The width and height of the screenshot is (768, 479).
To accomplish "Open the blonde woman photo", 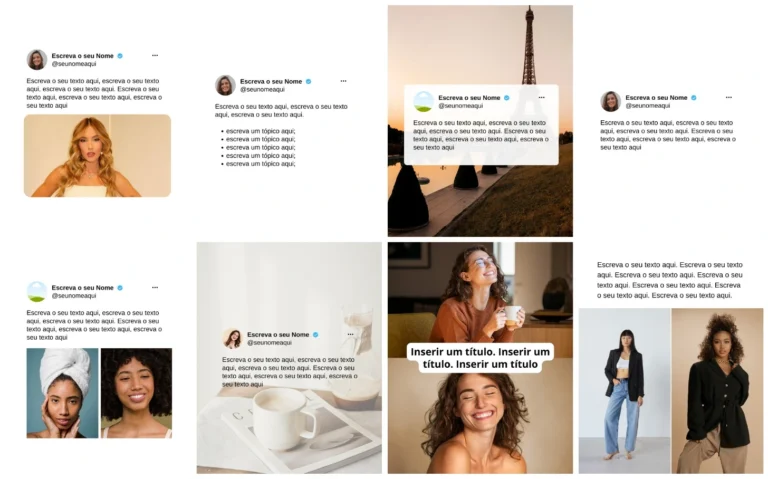I will (97, 155).
